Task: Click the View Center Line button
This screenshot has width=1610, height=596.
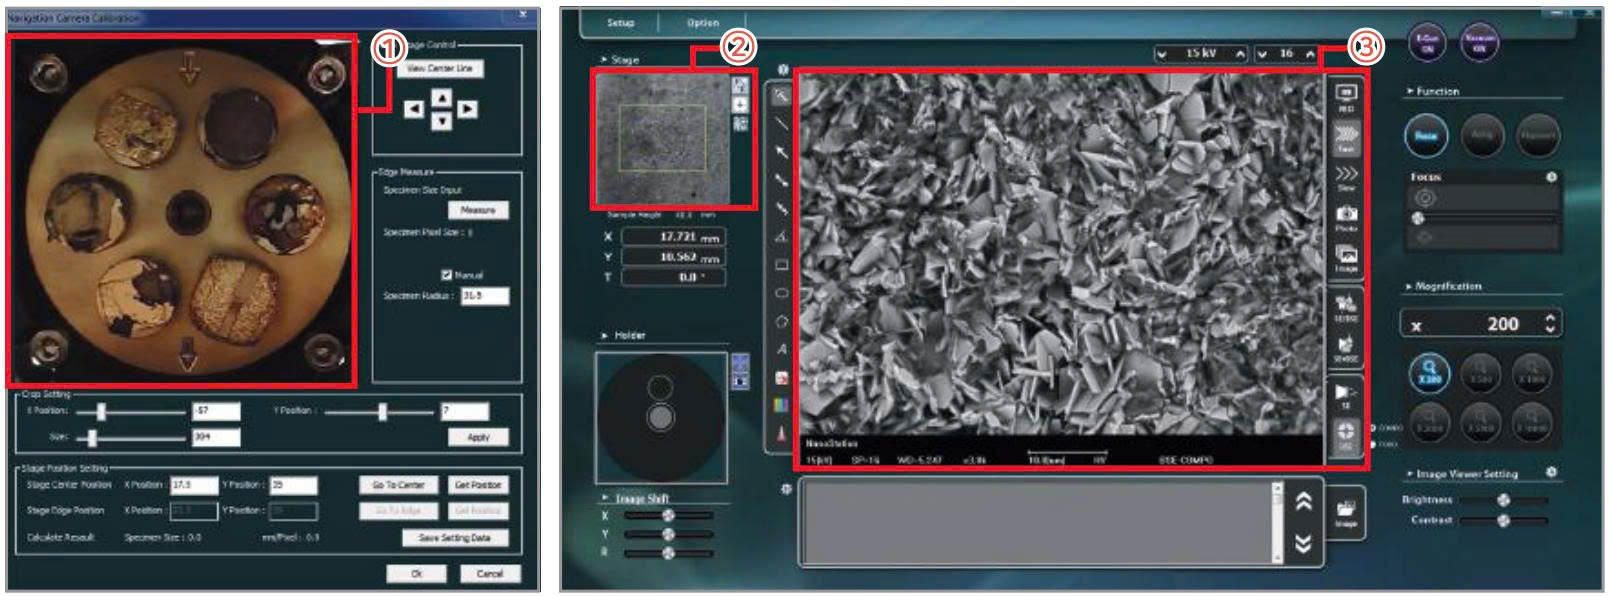Action: tap(440, 68)
